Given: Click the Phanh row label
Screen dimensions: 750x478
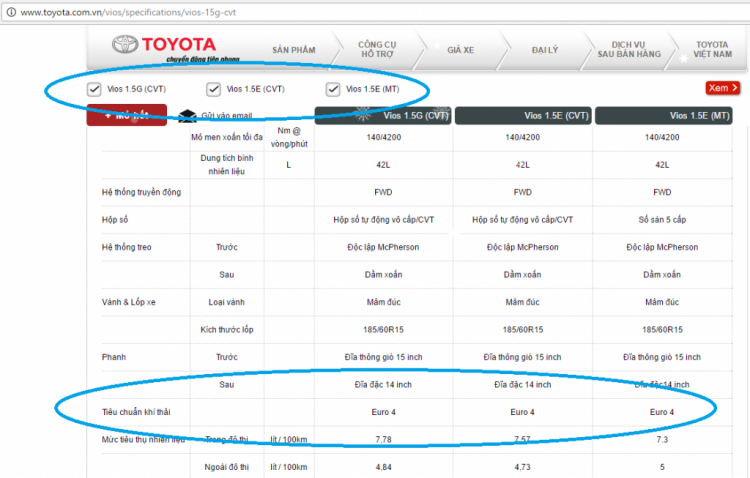Looking at the screenshot, I should coord(114,357).
